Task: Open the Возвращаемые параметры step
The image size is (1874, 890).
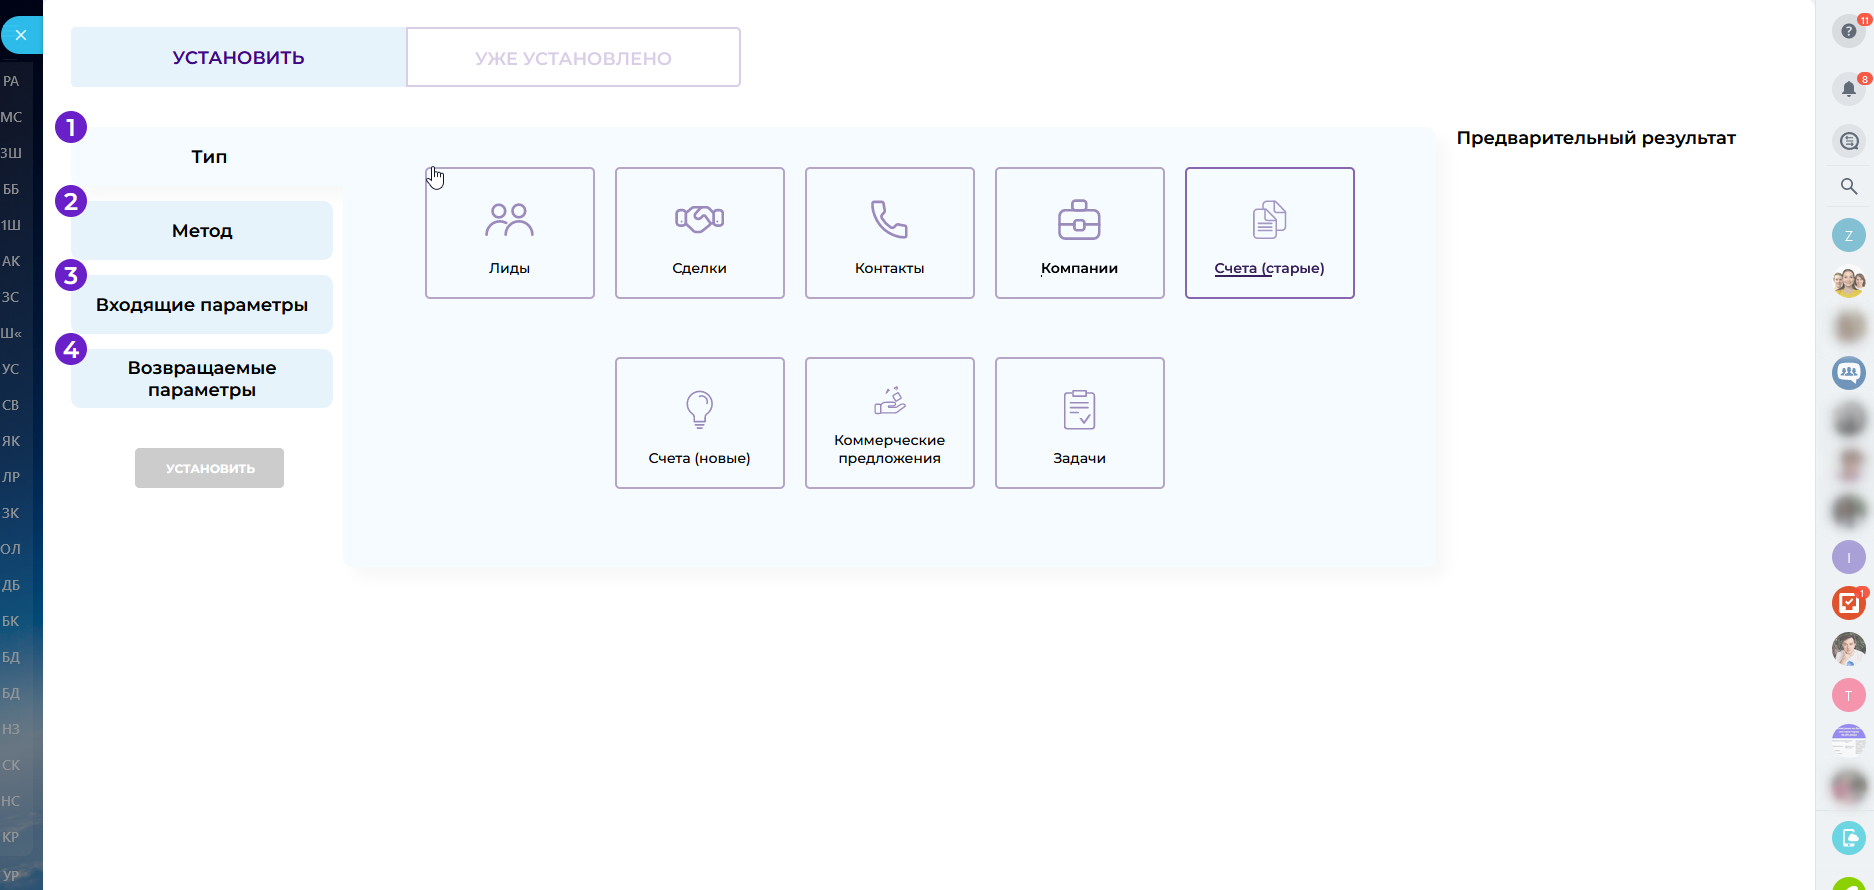Action: [x=202, y=379]
